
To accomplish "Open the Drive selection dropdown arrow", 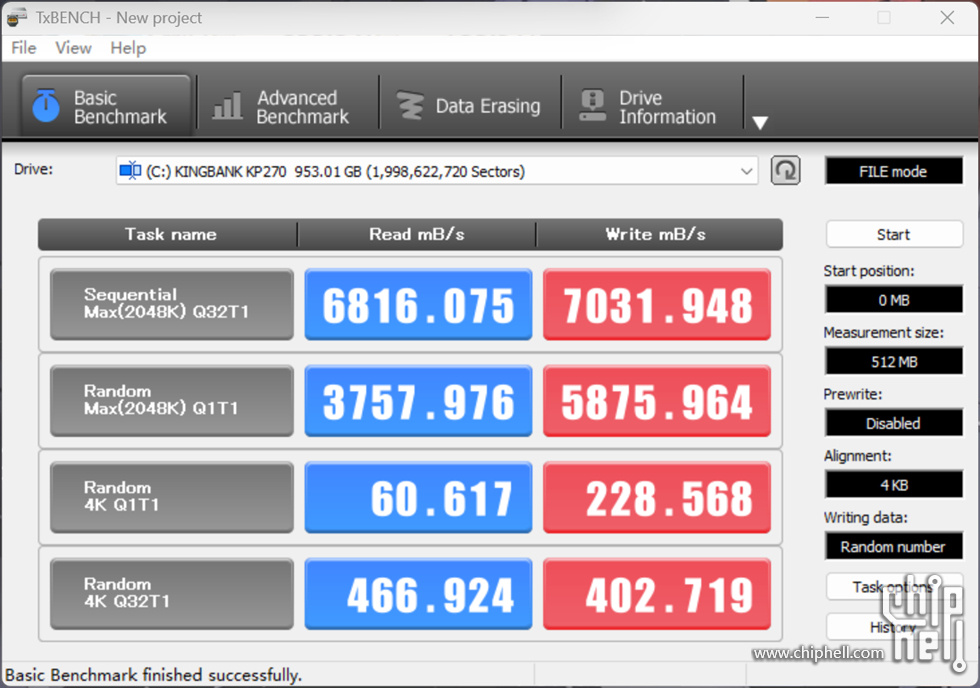I will (x=746, y=171).
